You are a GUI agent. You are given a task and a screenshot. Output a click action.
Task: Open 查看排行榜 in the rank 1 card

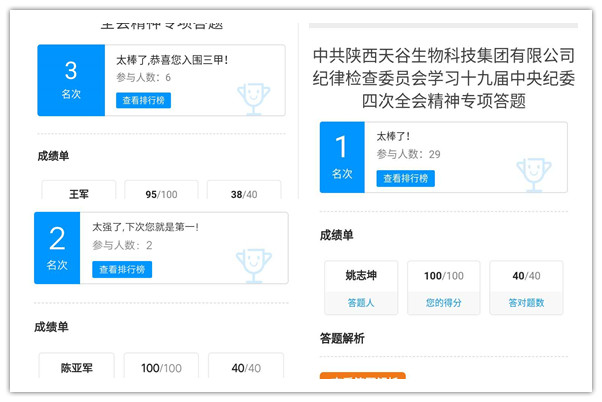point(405,179)
